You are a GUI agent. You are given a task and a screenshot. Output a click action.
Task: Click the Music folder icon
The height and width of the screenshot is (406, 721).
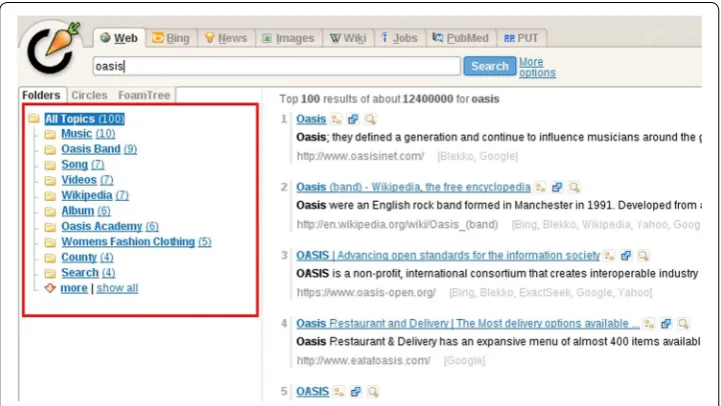(50, 134)
